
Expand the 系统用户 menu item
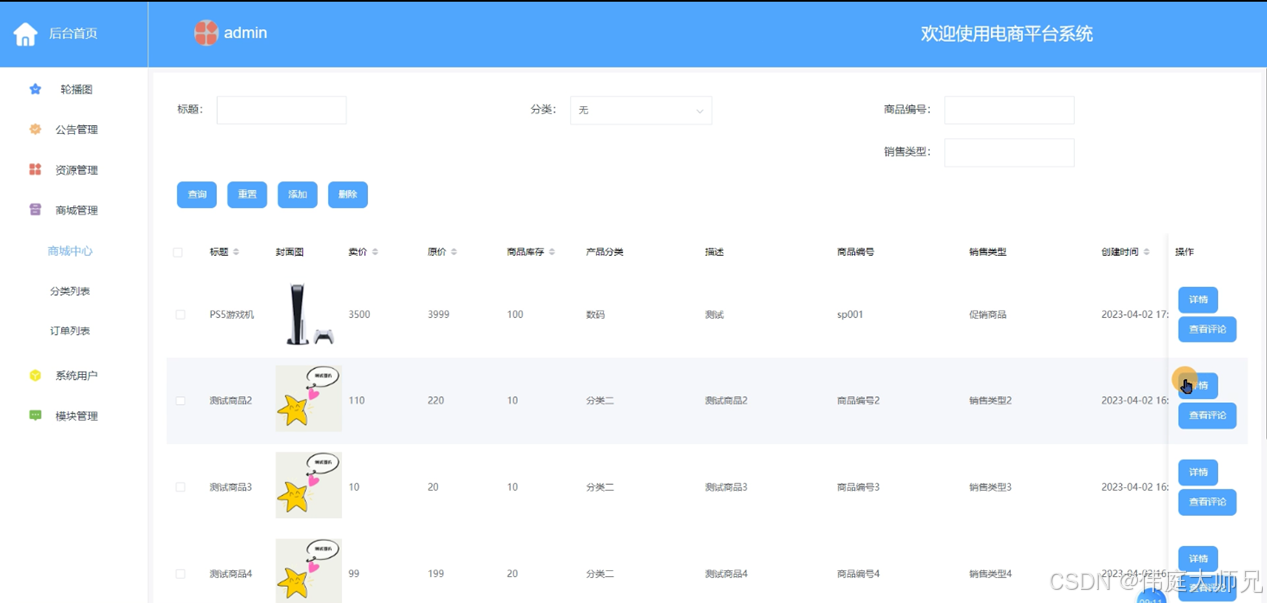point(74,375)
